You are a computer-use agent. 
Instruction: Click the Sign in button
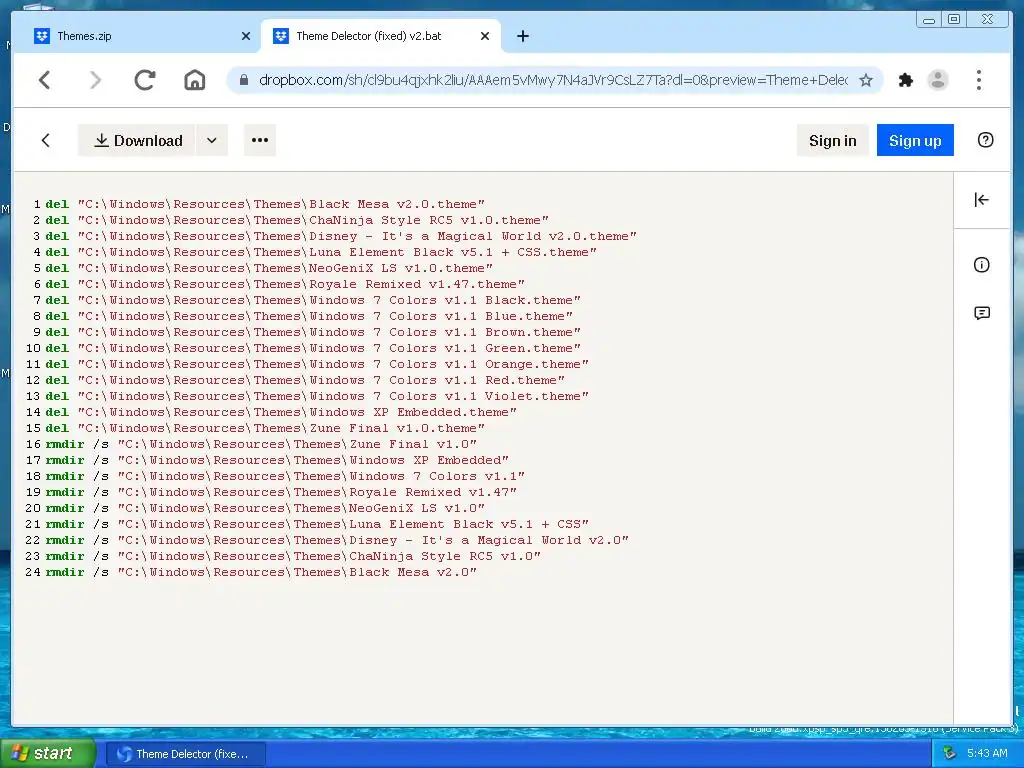click(833, 140)
